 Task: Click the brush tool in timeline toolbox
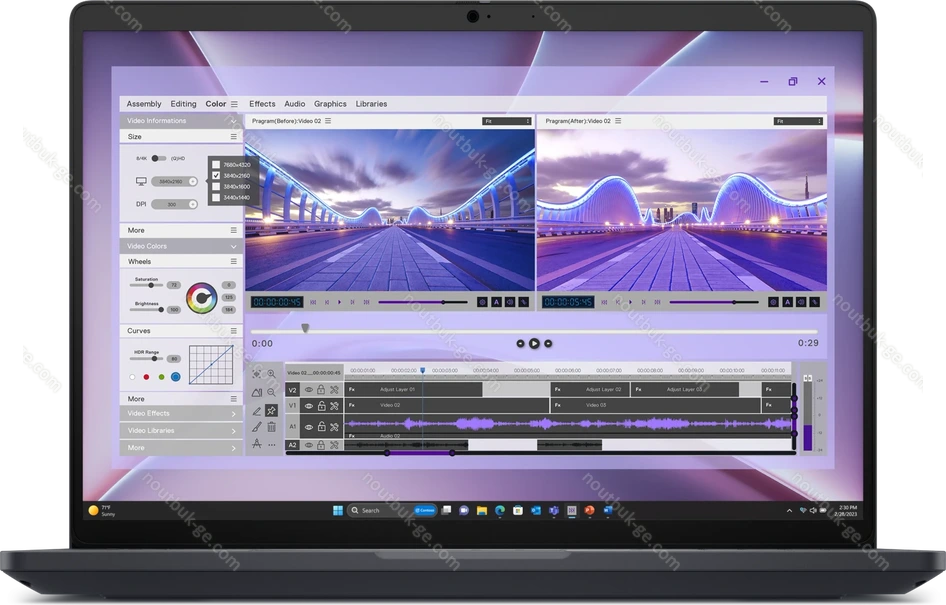(x=257, y=427)
